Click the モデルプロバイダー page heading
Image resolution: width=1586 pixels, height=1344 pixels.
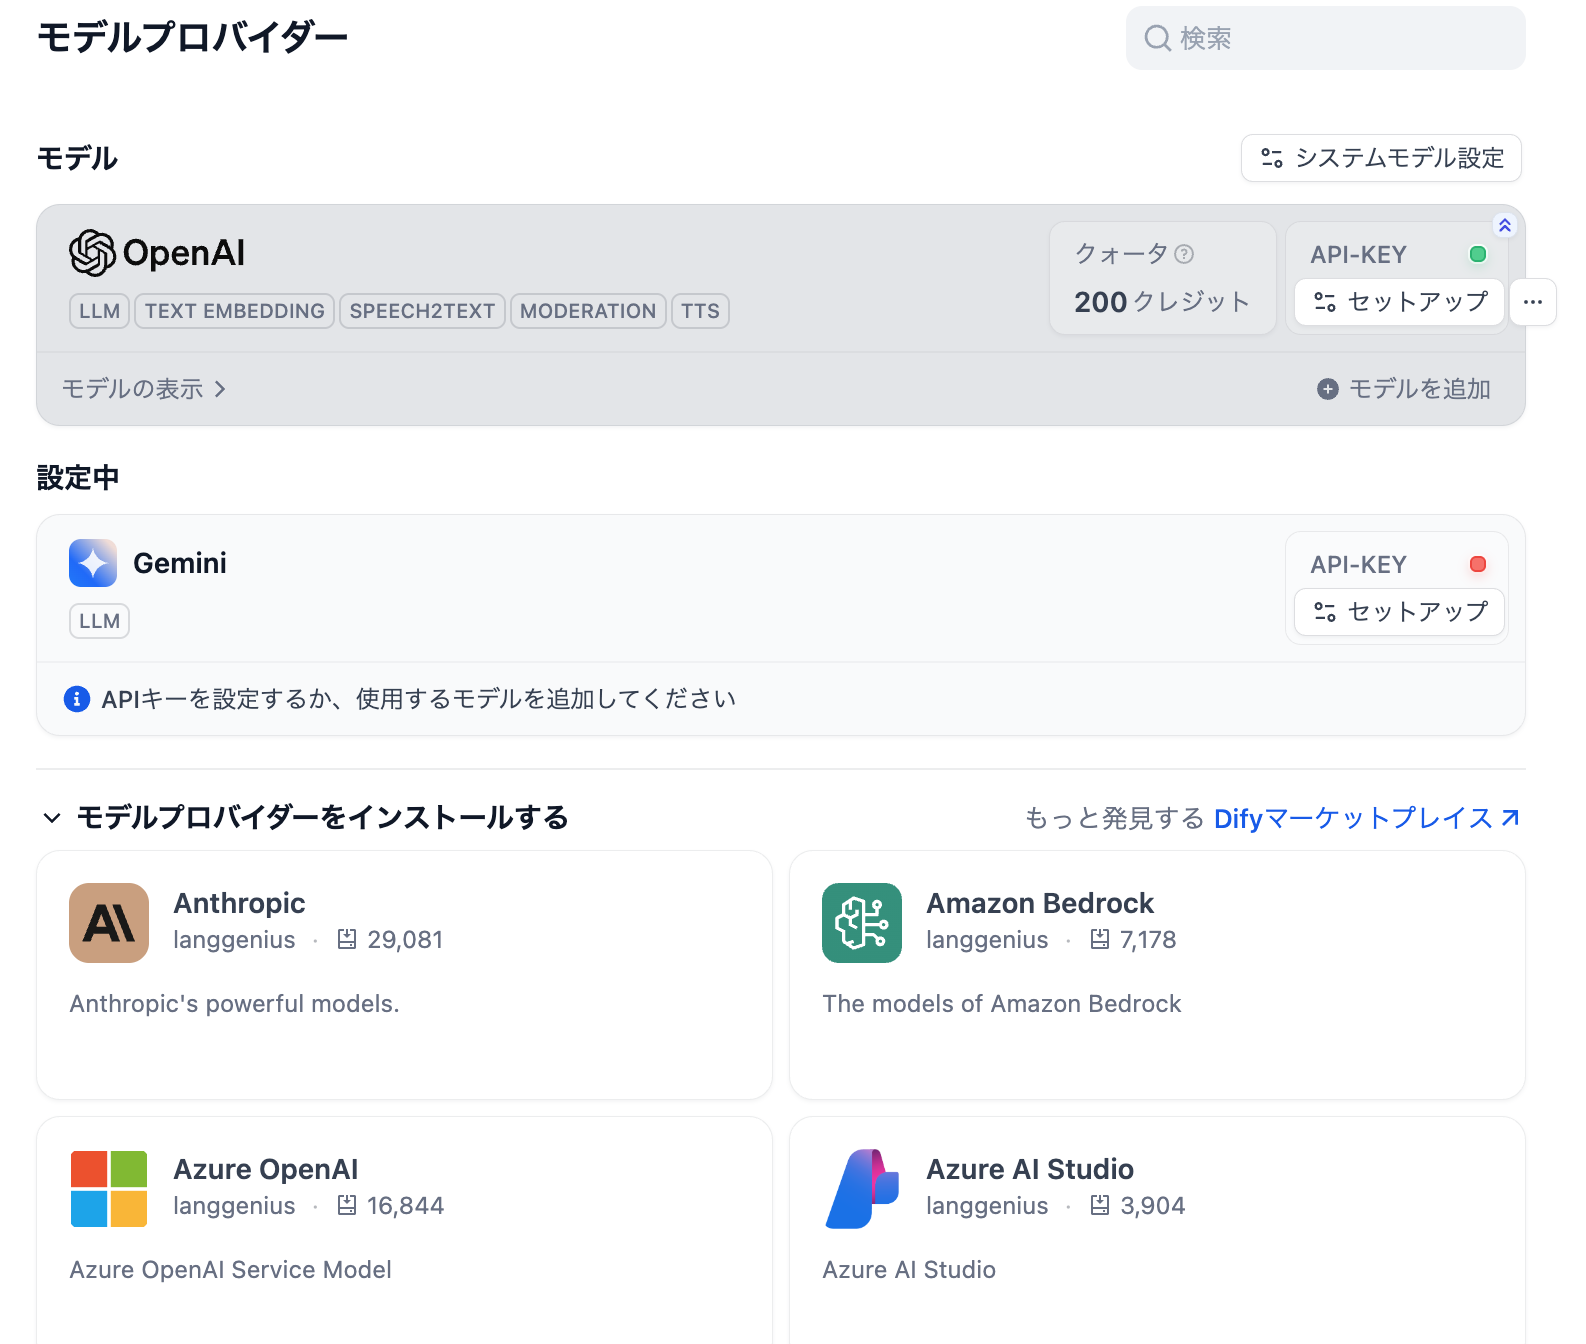click(x=192, y=38)
